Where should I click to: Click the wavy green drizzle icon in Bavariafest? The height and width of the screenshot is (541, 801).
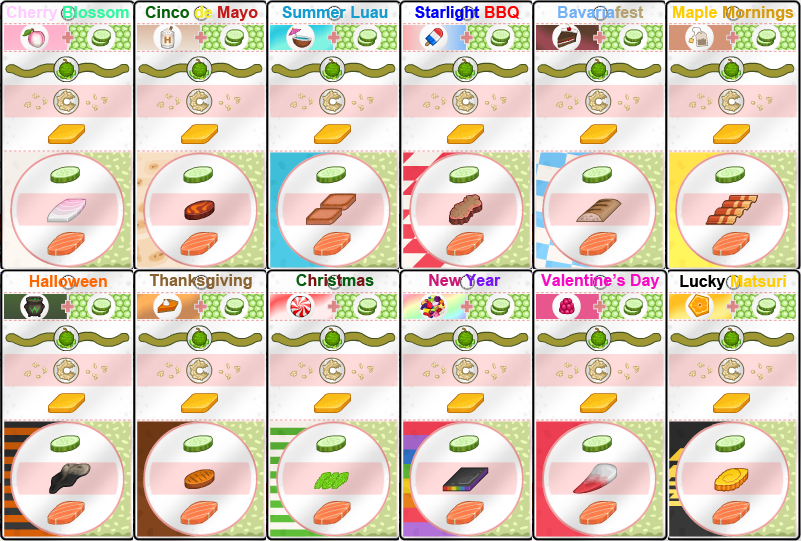pos(598,69)
